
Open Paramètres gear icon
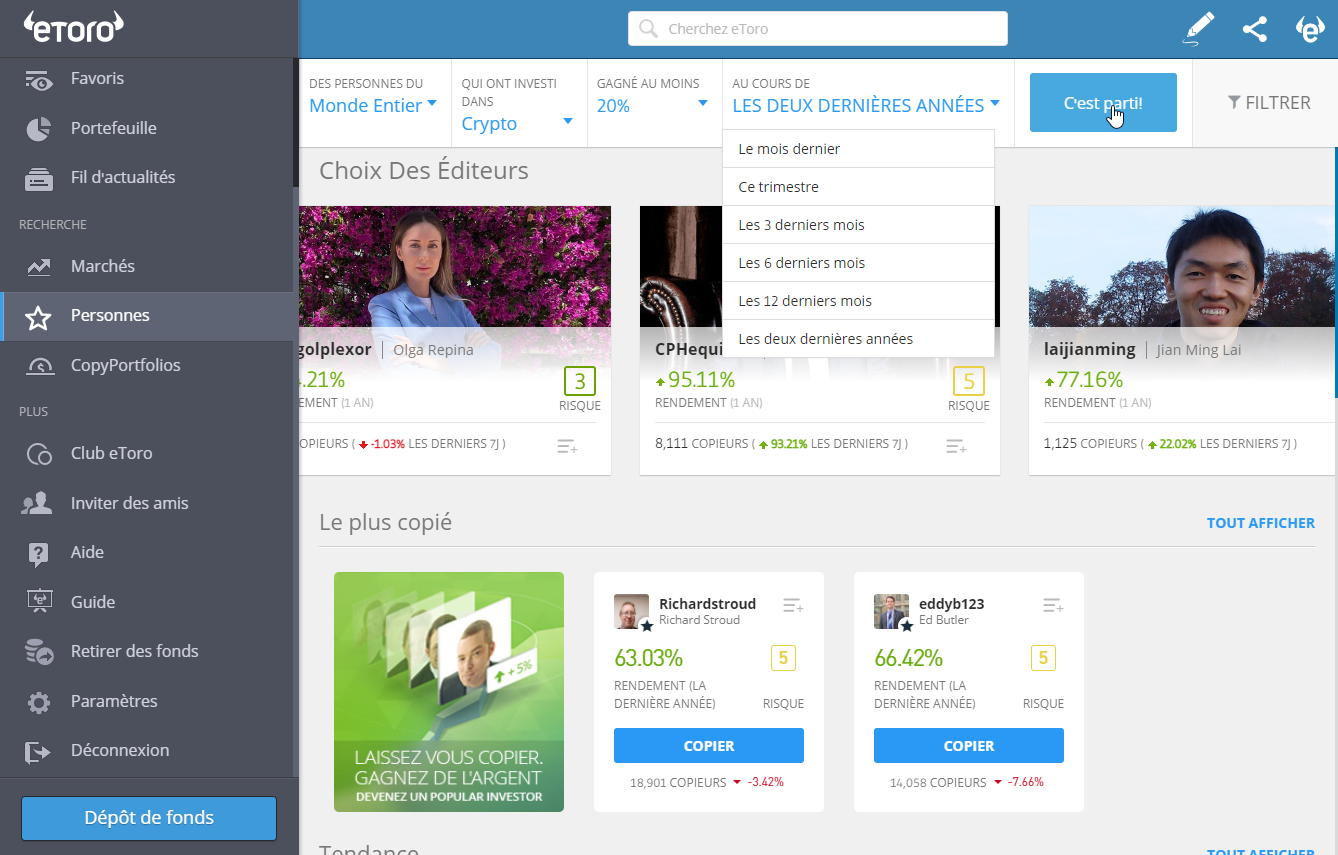pos(38,702)
